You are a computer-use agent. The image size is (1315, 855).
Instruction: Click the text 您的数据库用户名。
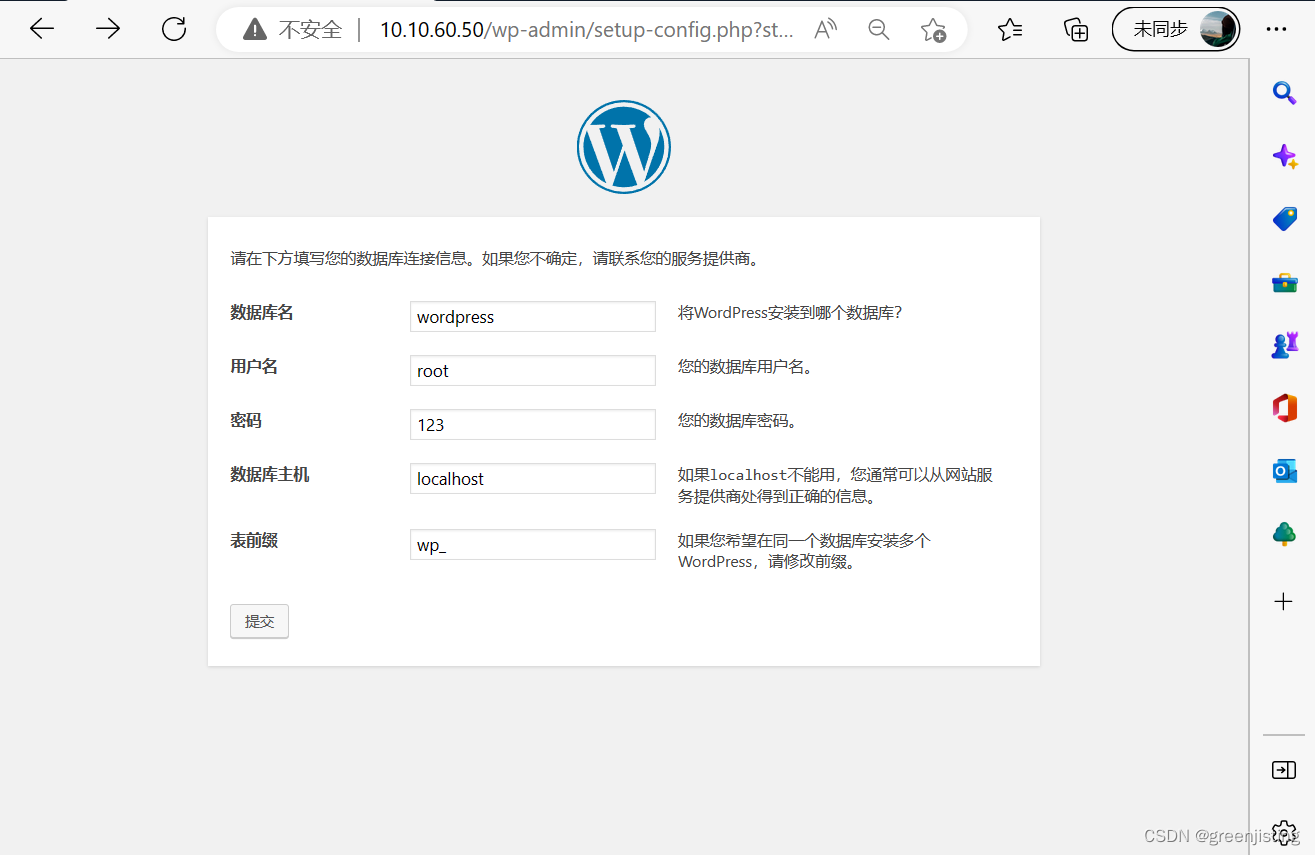746,367
